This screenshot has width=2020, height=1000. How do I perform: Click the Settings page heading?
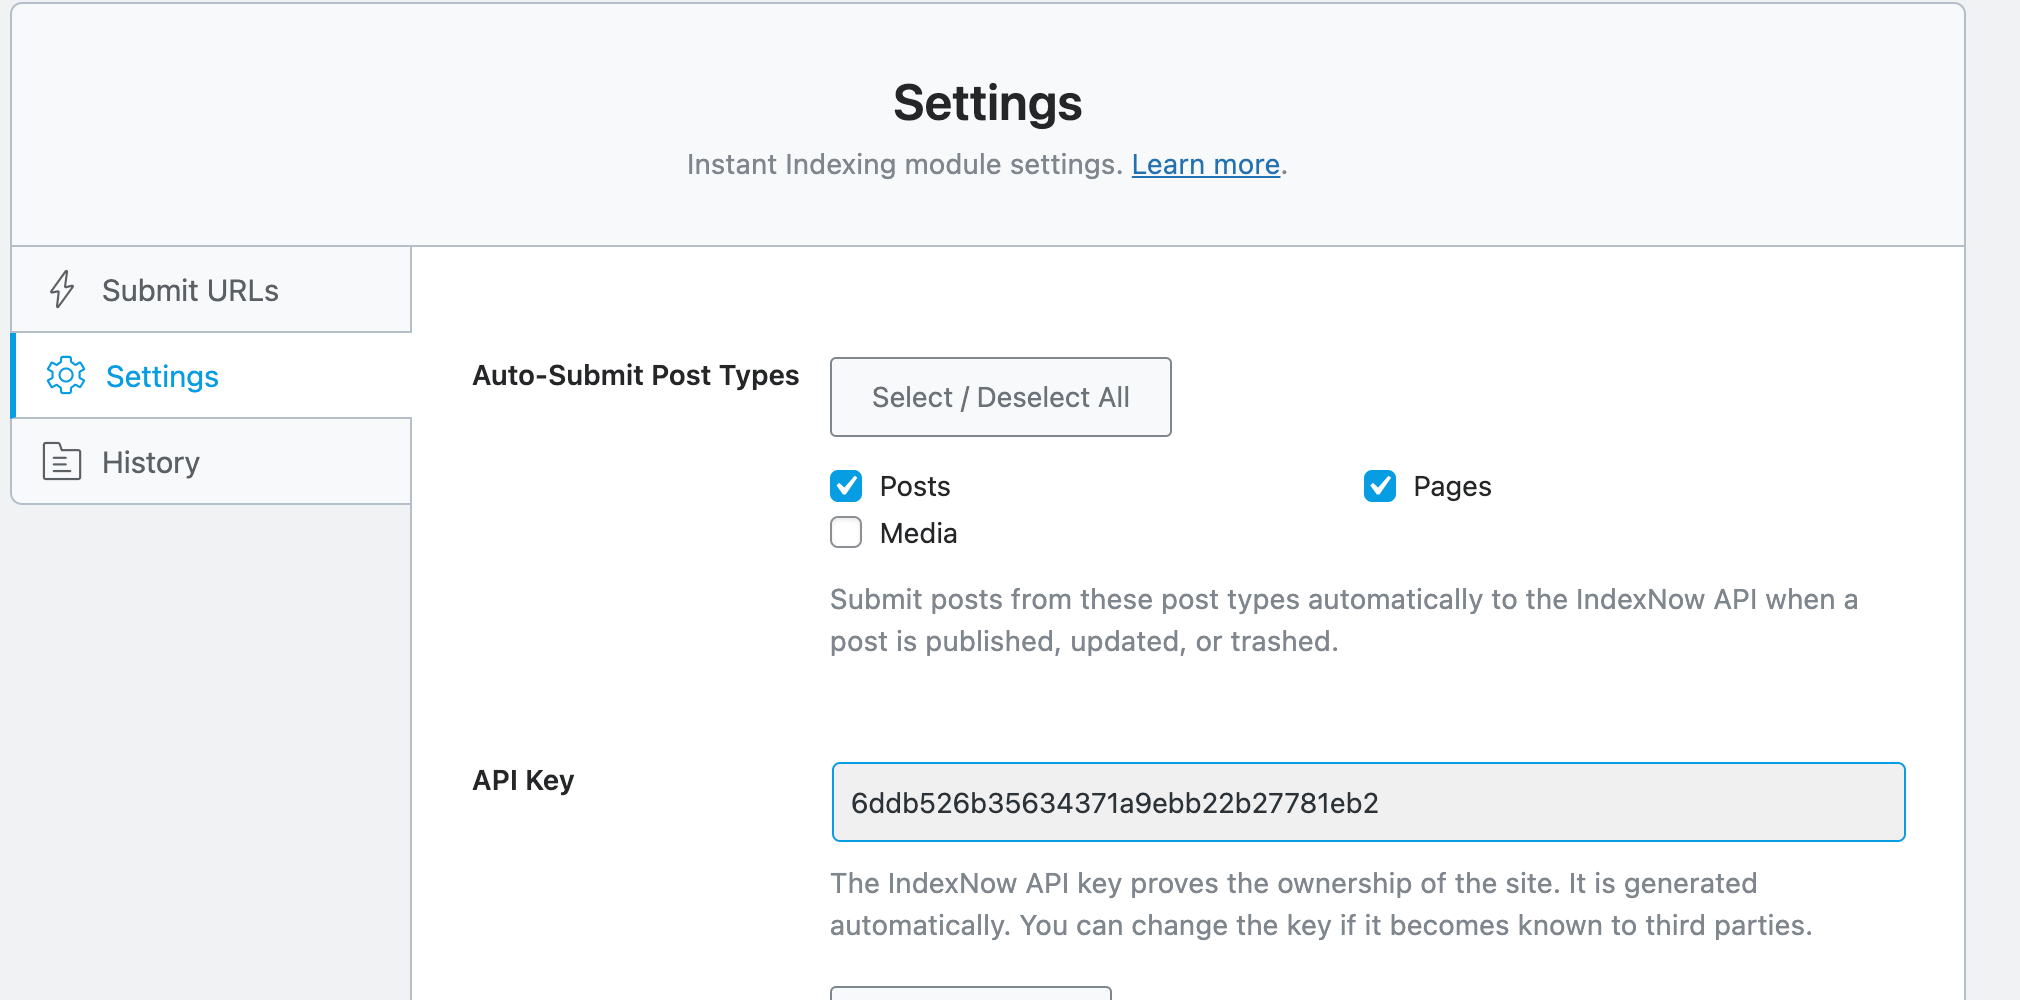tap(988, 103)
